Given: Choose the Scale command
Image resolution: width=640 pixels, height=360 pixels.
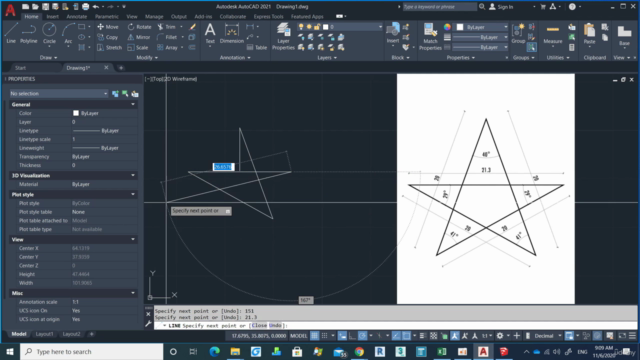Looking at the screenshot, I should (x=138, y=47).
